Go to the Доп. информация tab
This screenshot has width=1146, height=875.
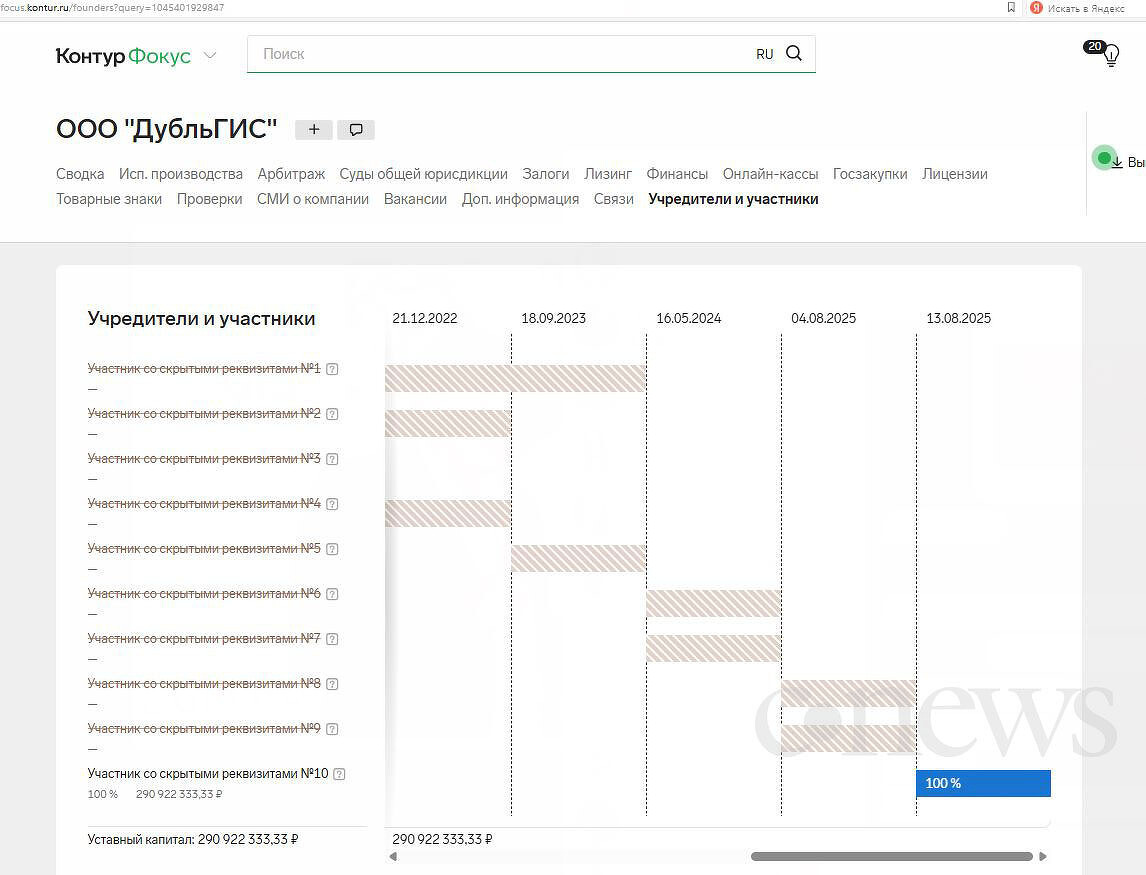(x=520, y=199)
